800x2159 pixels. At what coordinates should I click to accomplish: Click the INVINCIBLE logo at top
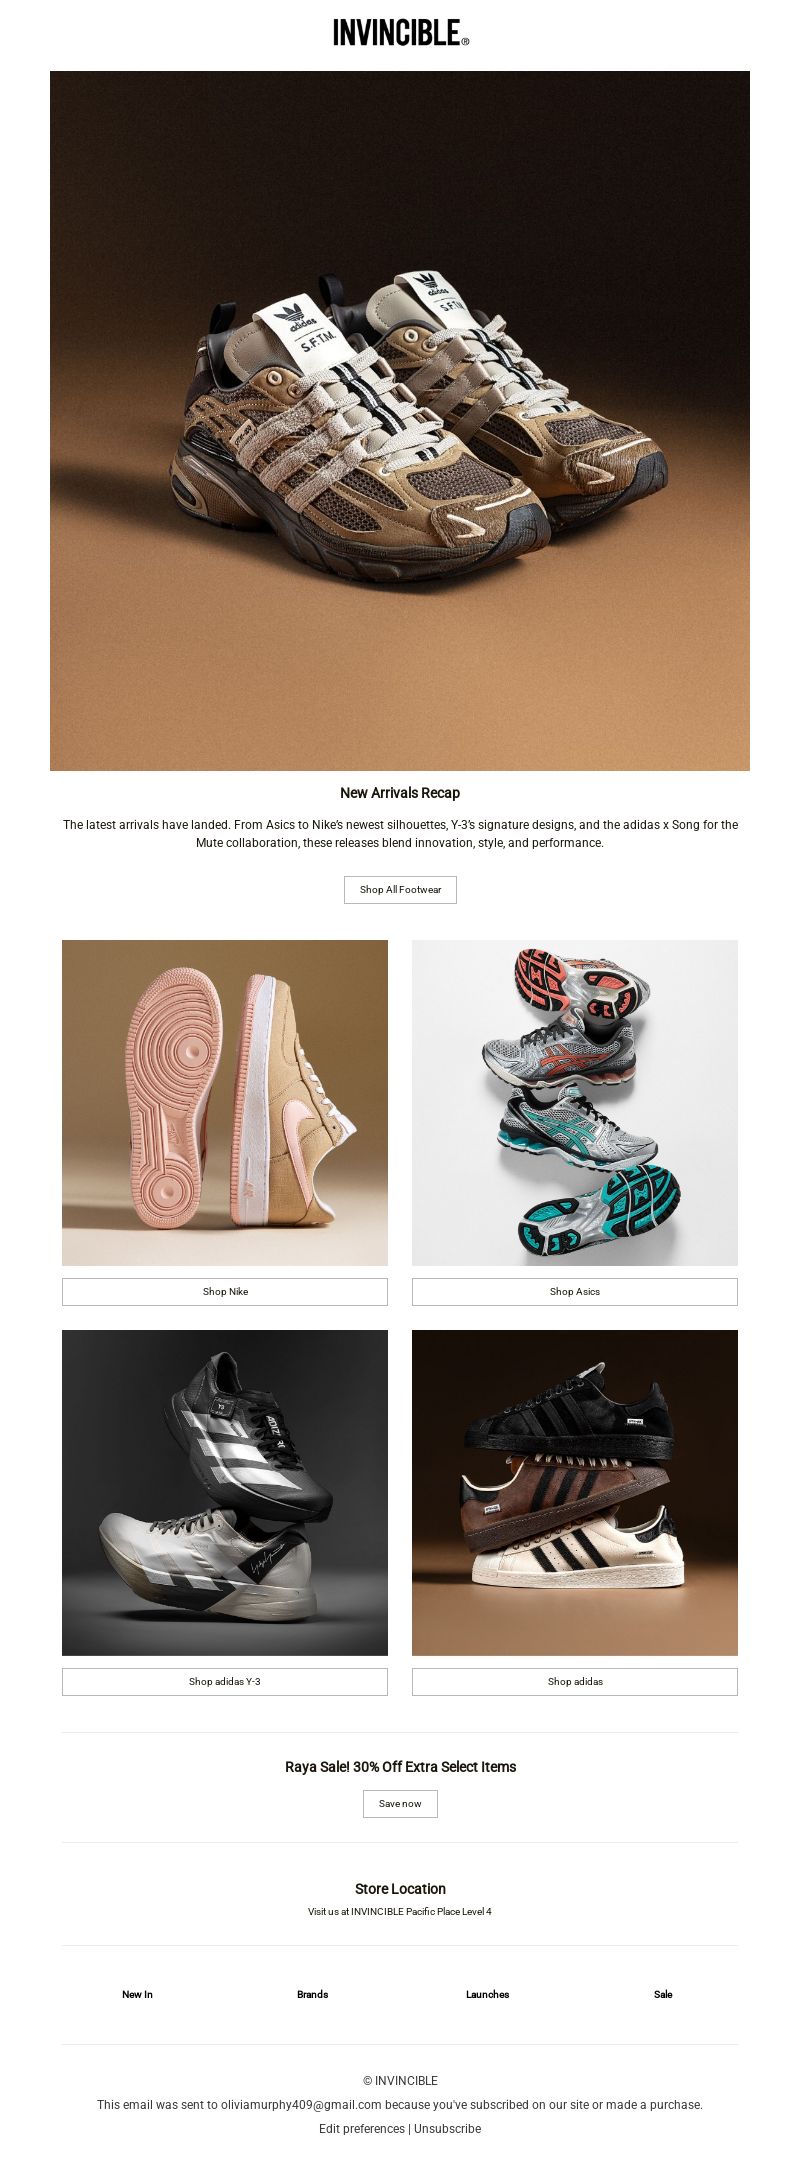point(400,33)
